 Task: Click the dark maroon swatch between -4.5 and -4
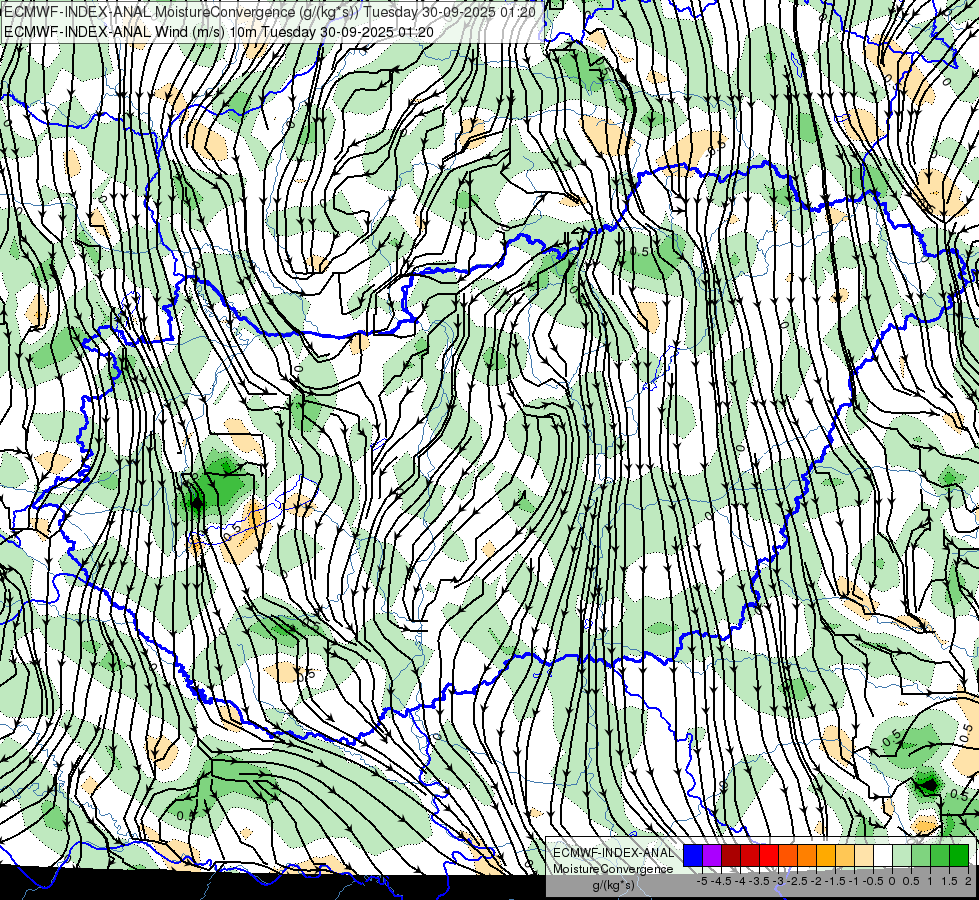(731, 855)
